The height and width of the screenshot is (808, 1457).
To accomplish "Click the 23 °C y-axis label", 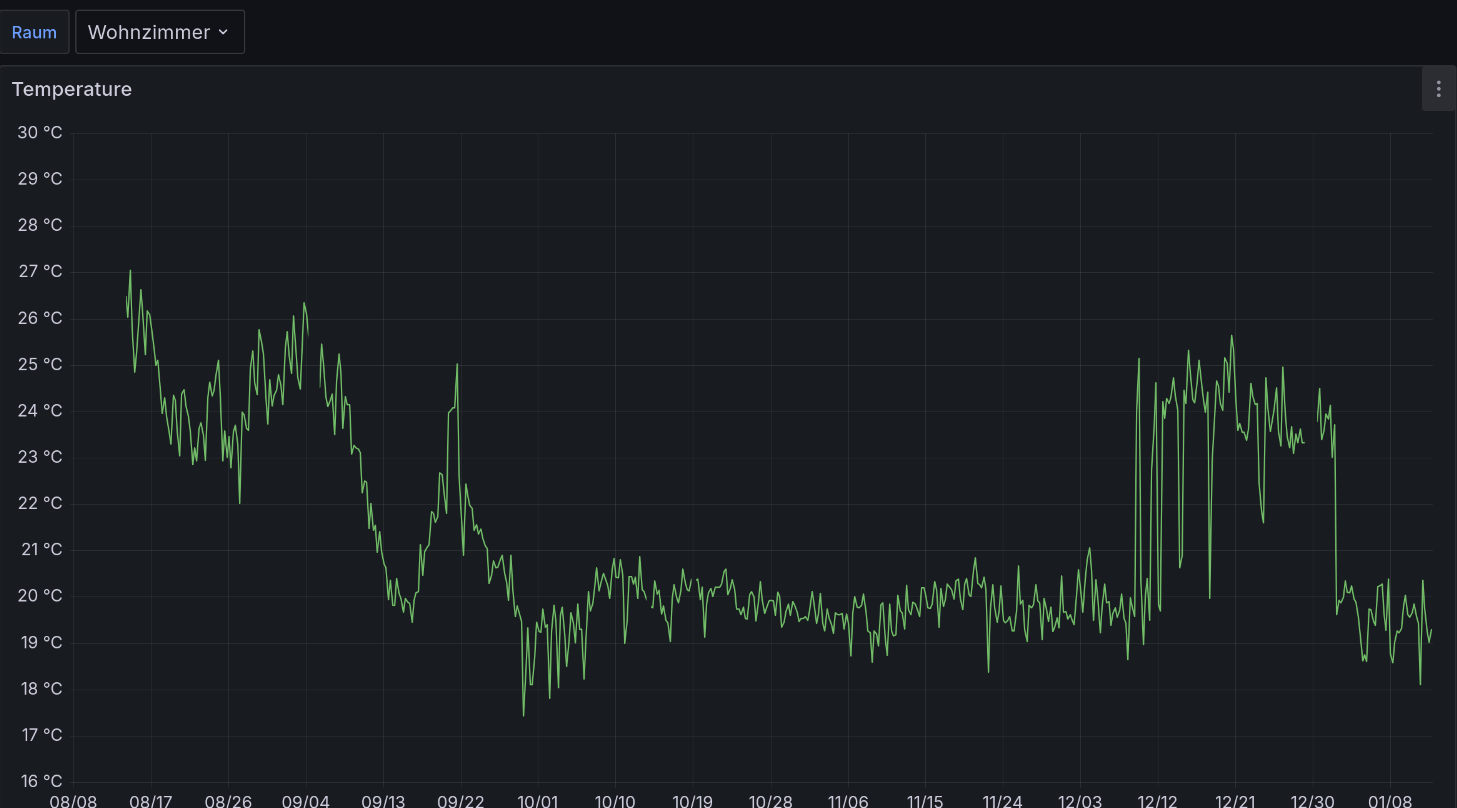I will coord(40,457).
